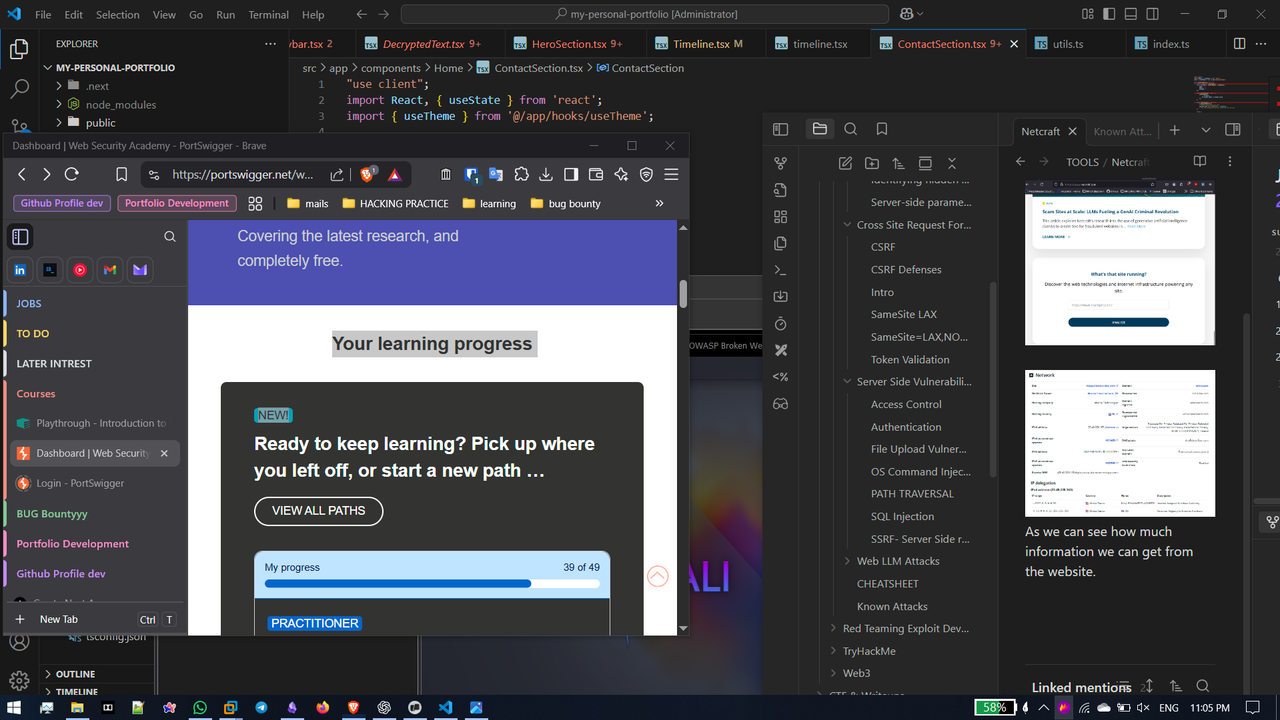Show more Brave bookmarks overflow chevron
This screenshot has width=1280, height=720.
659,203
